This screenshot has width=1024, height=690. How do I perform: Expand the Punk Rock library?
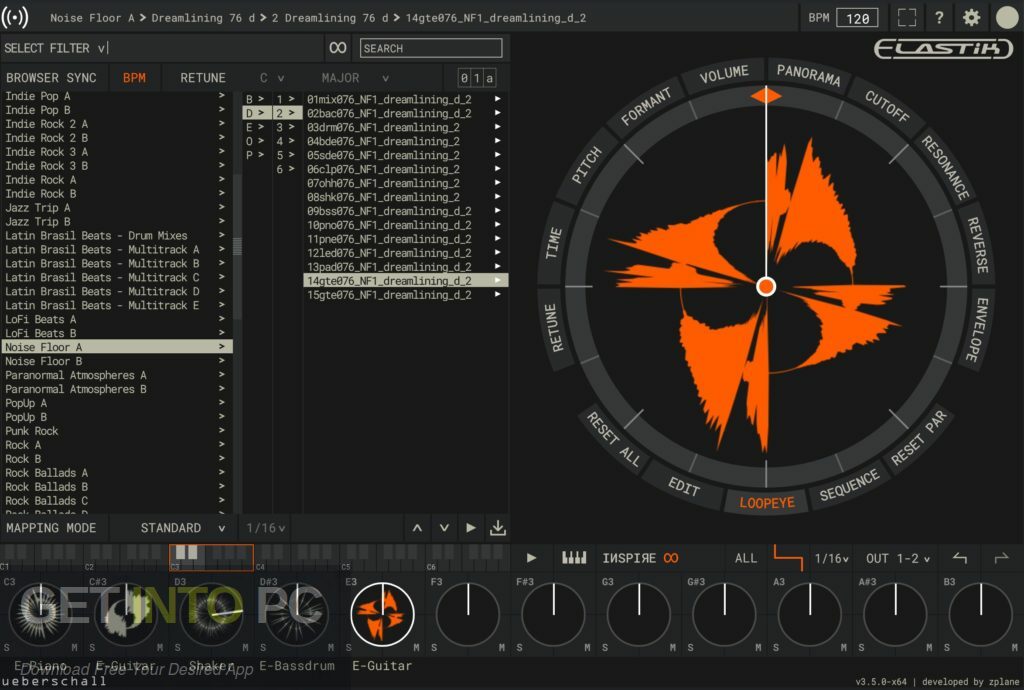[x=116, y=431]
